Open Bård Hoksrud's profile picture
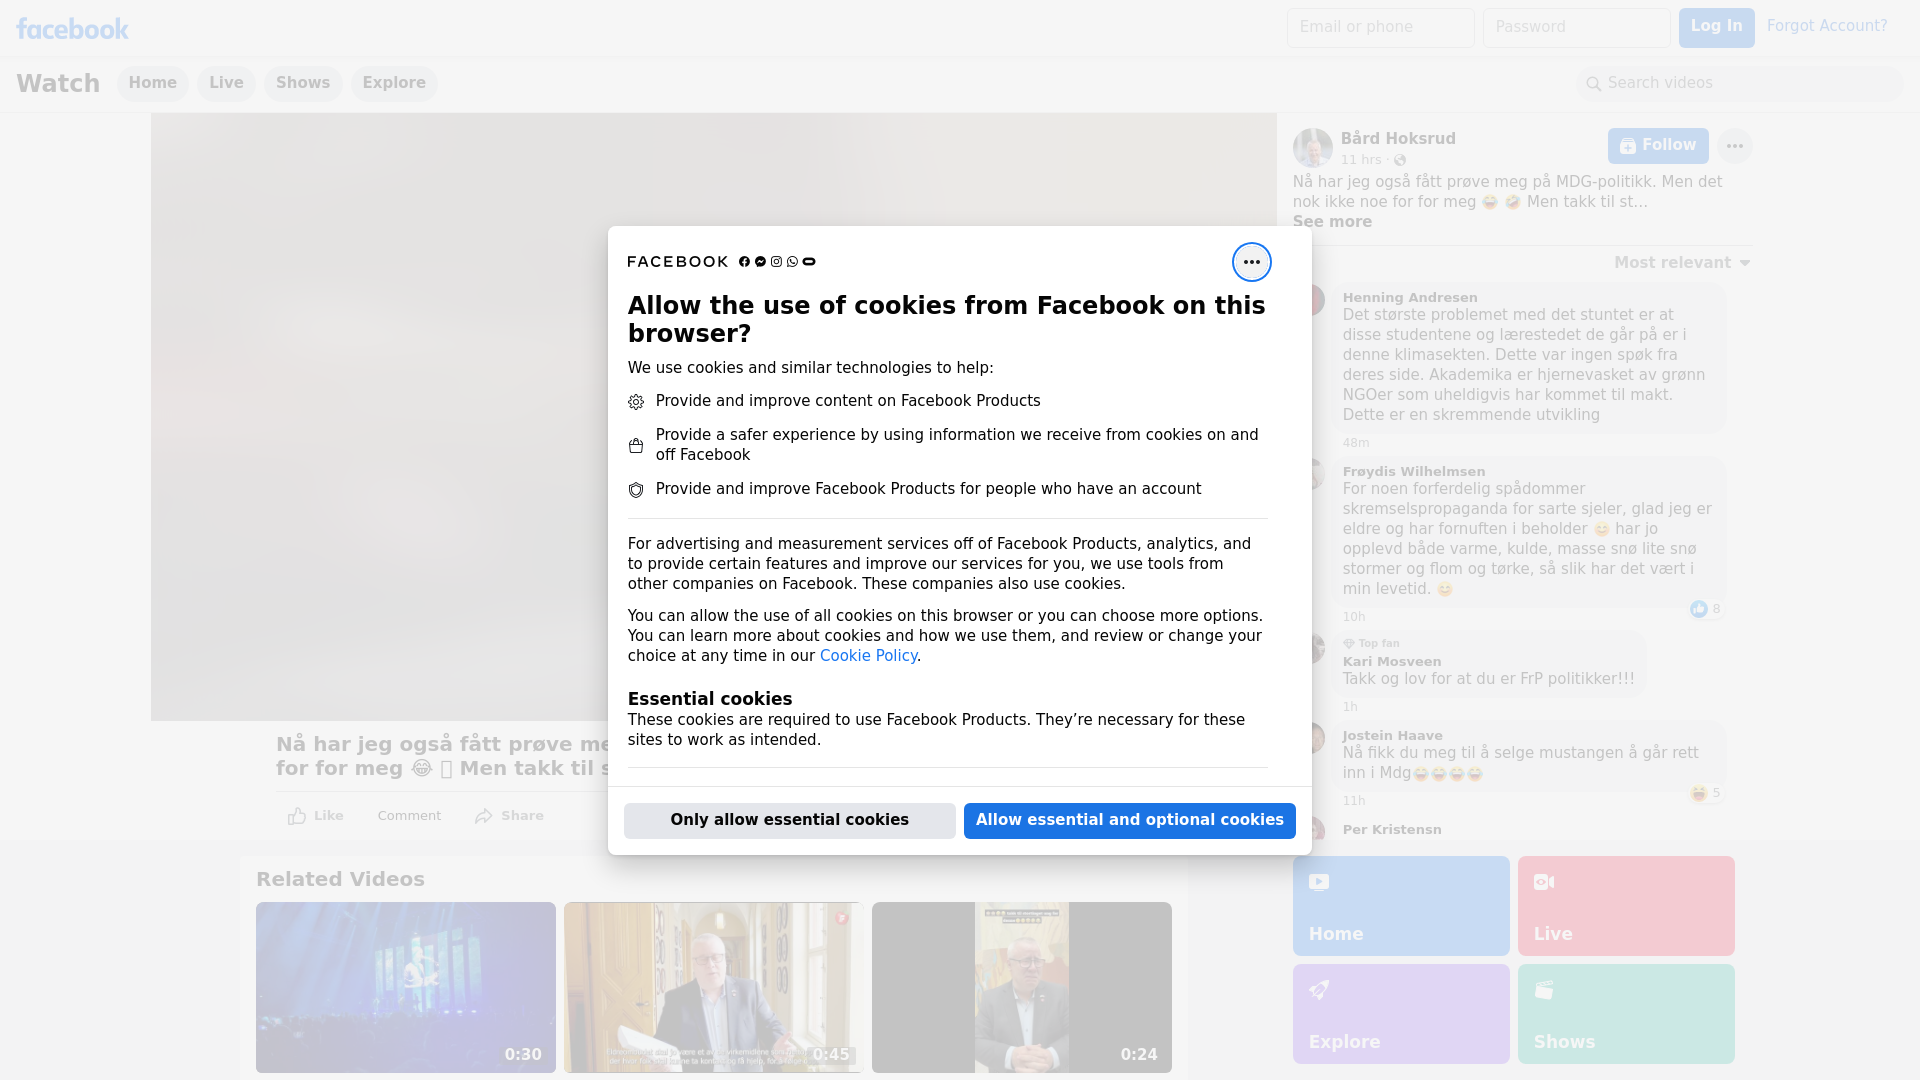This screenshot has height=1080, width=1920. 1312,148
